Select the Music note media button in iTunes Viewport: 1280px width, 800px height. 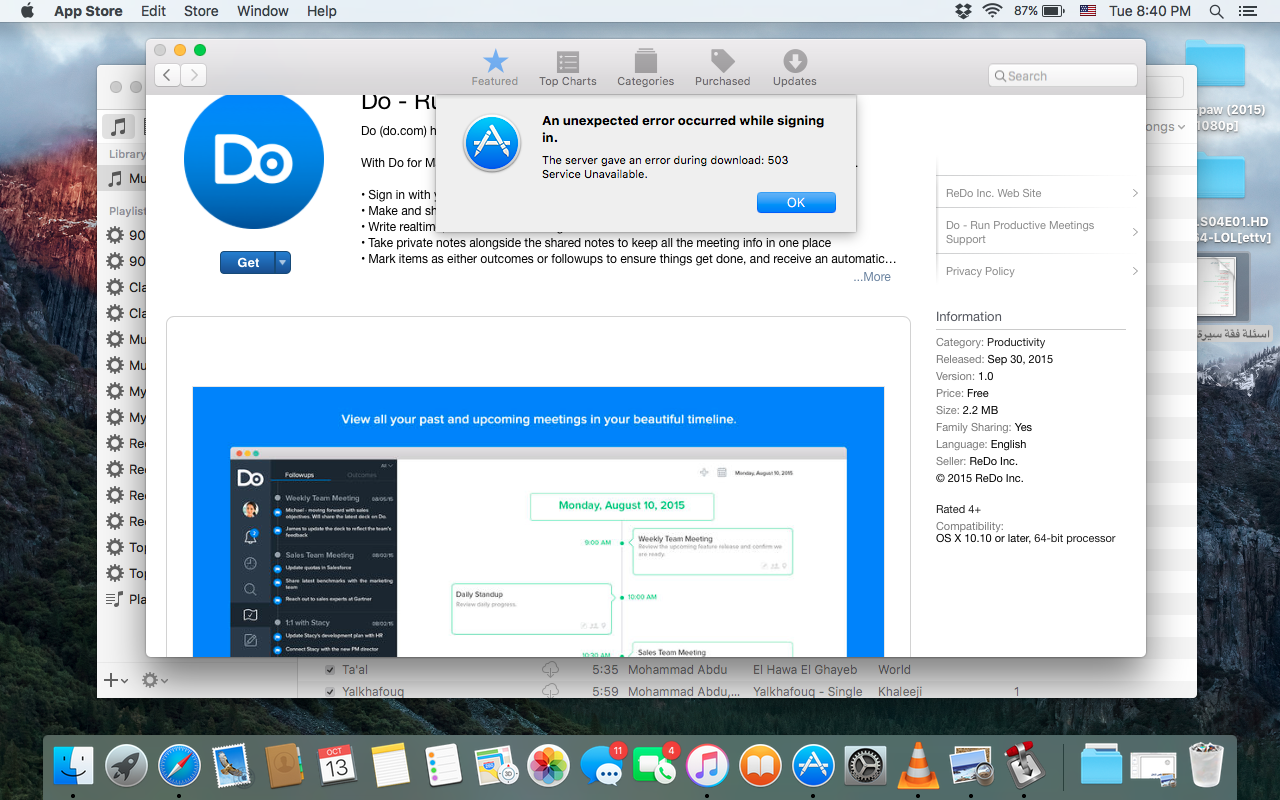click(x=118, y=126)
